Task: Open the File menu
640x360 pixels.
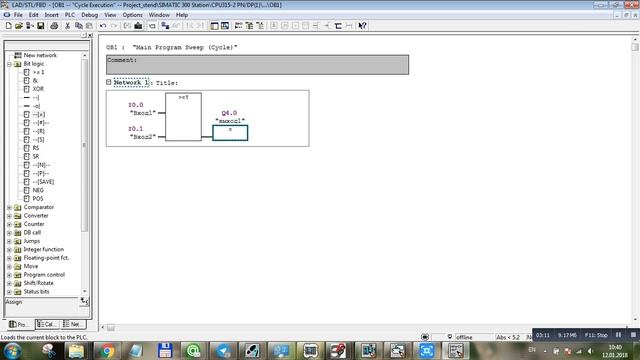Action: 18,15
